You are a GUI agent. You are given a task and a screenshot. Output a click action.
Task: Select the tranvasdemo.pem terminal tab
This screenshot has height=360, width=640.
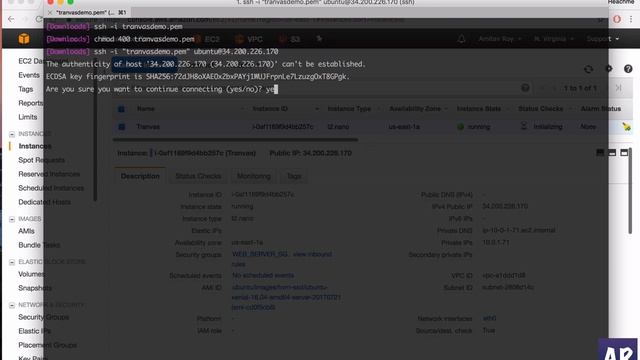tap(87, 13)
